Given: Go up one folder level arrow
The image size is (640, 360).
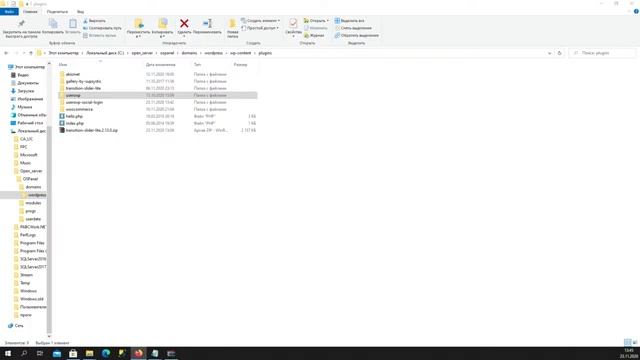Looking at the screenshot, I should (31, 53).
